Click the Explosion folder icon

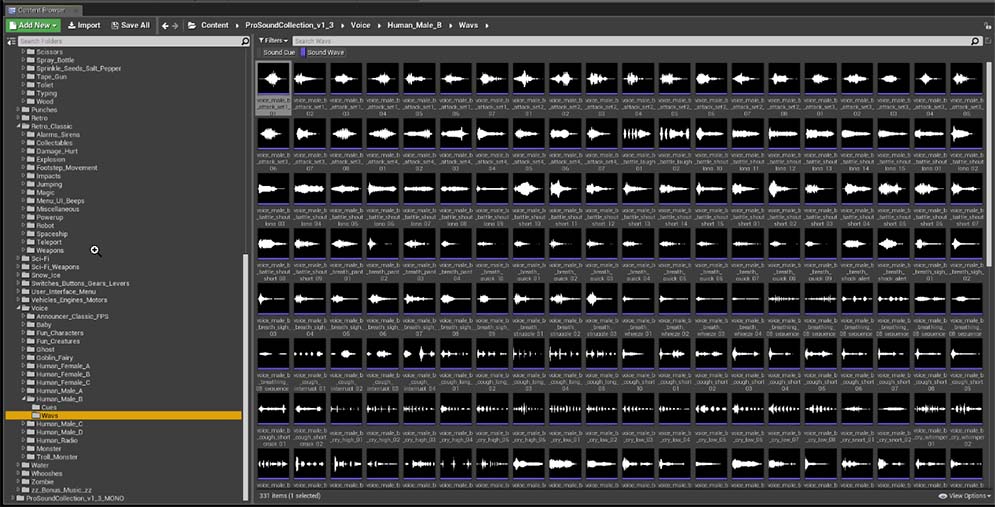30,159
